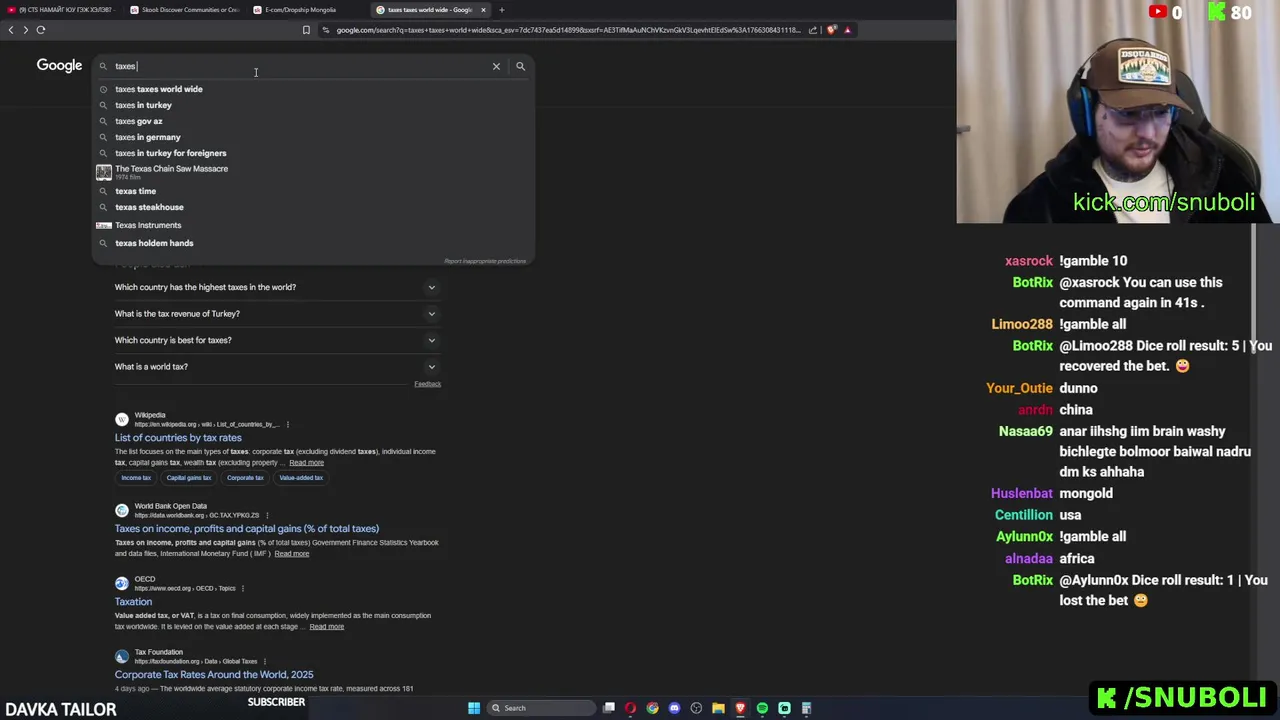Open options for OECD result
Screen dimensions: 1280x720
(x=243, y=588)
